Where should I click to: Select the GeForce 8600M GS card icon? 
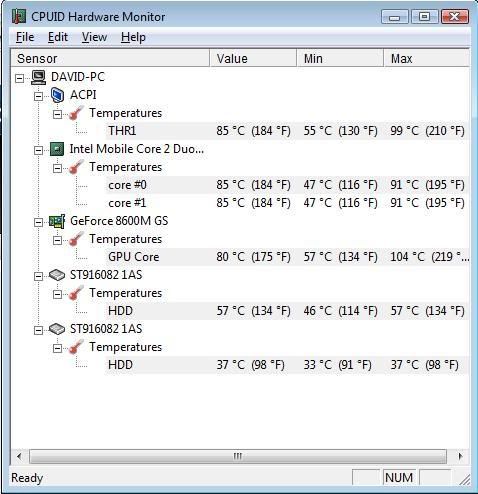click(57, 221)
